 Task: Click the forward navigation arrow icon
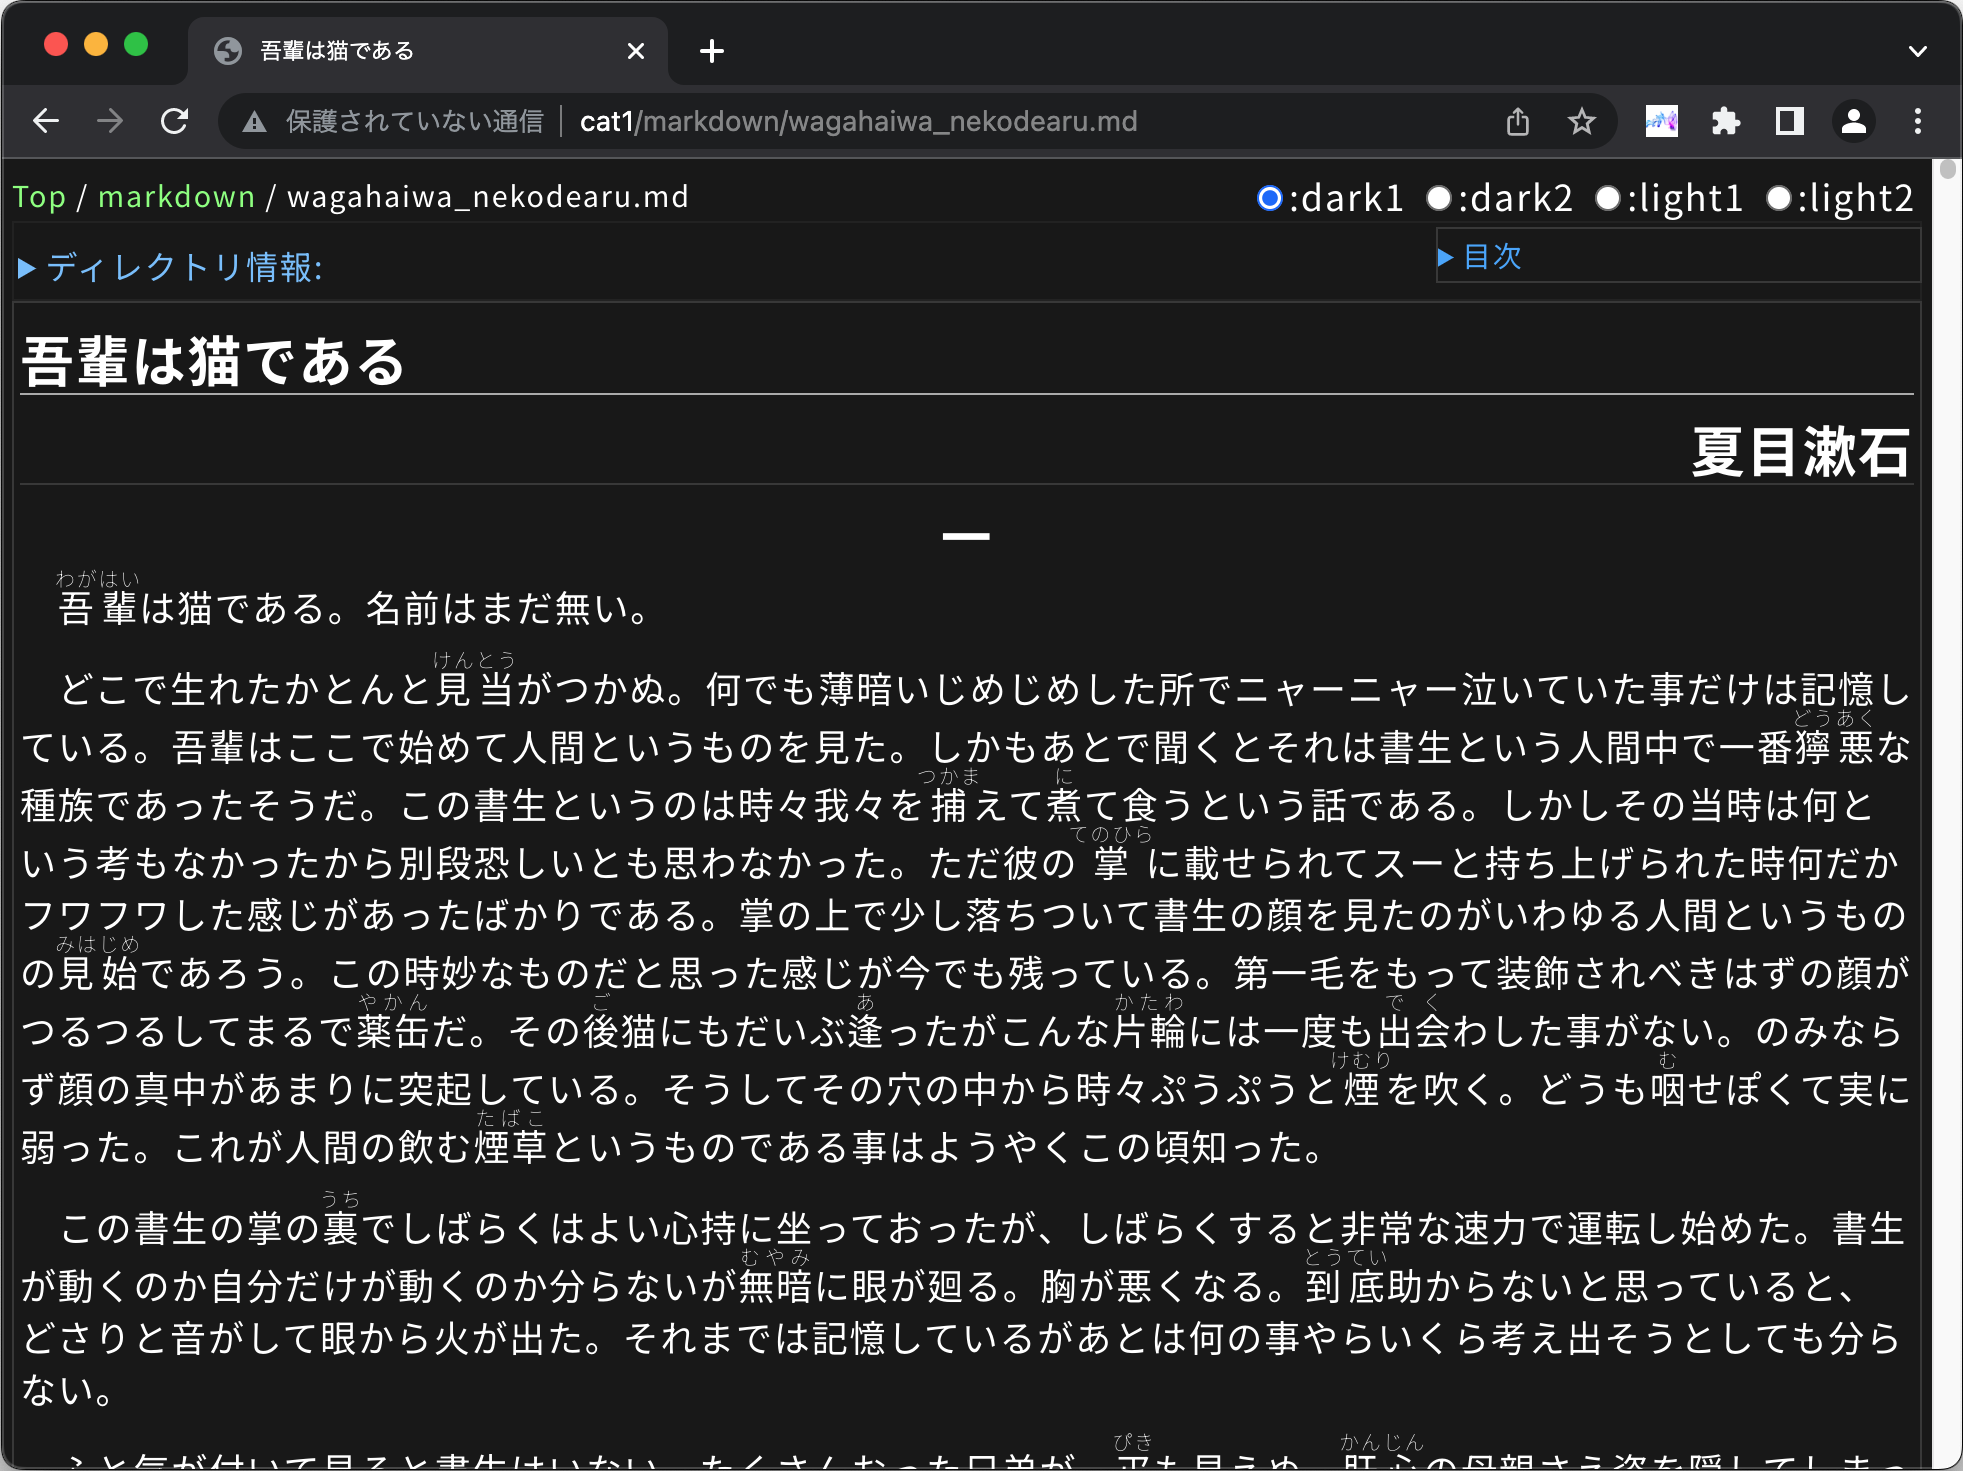(x=116, y=122)
